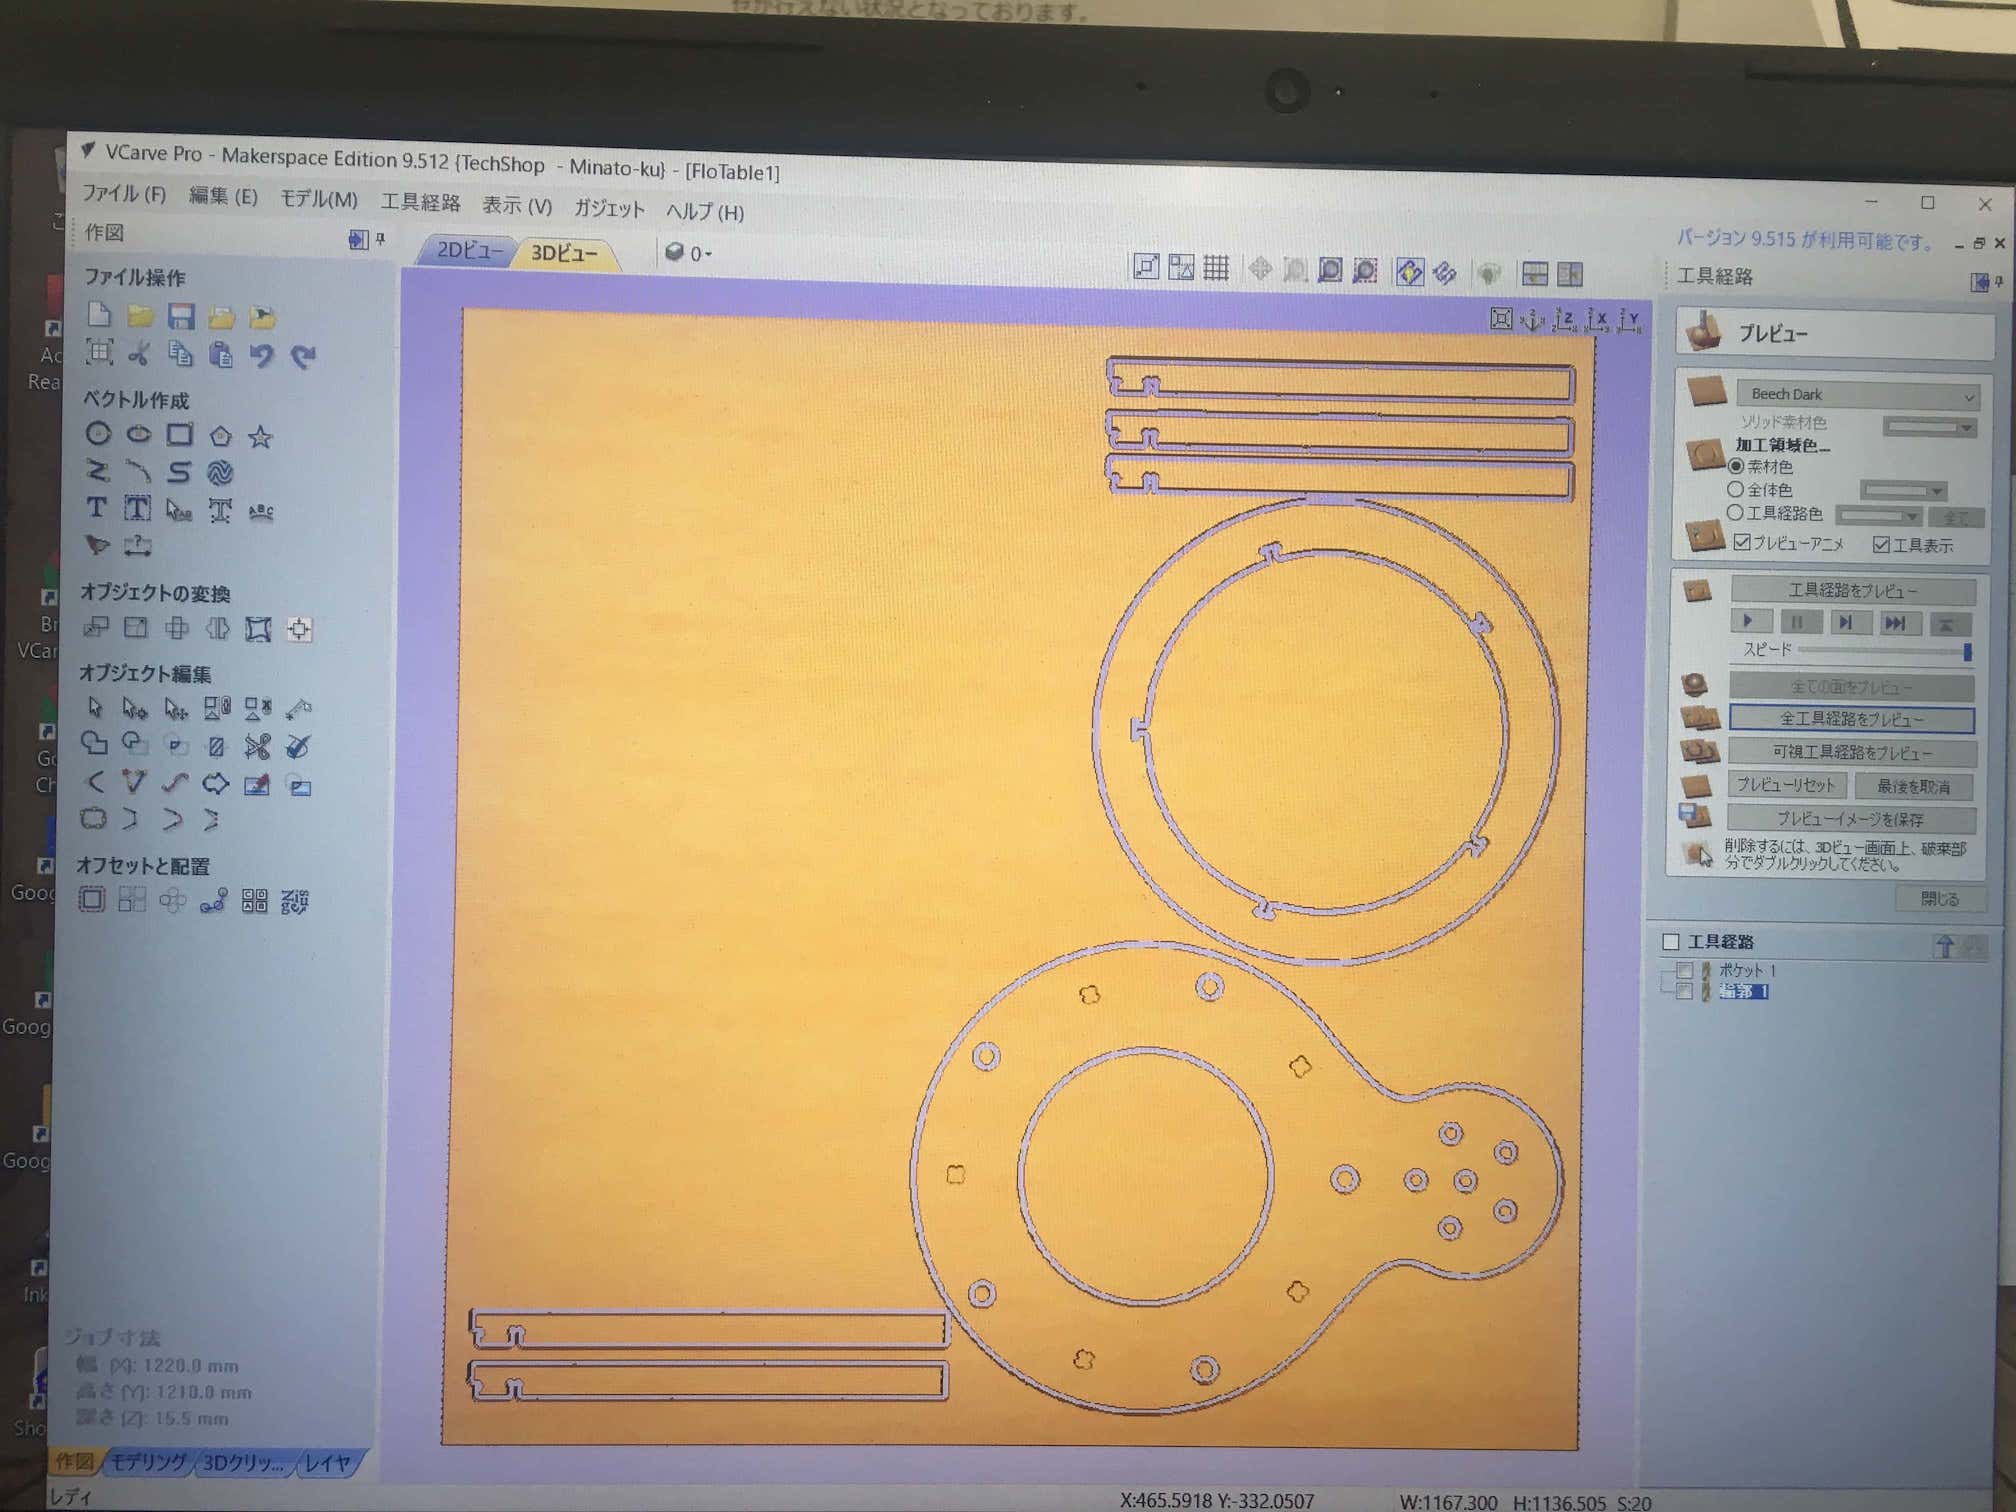Click the Draw Circle vector tool

(98, 434)
